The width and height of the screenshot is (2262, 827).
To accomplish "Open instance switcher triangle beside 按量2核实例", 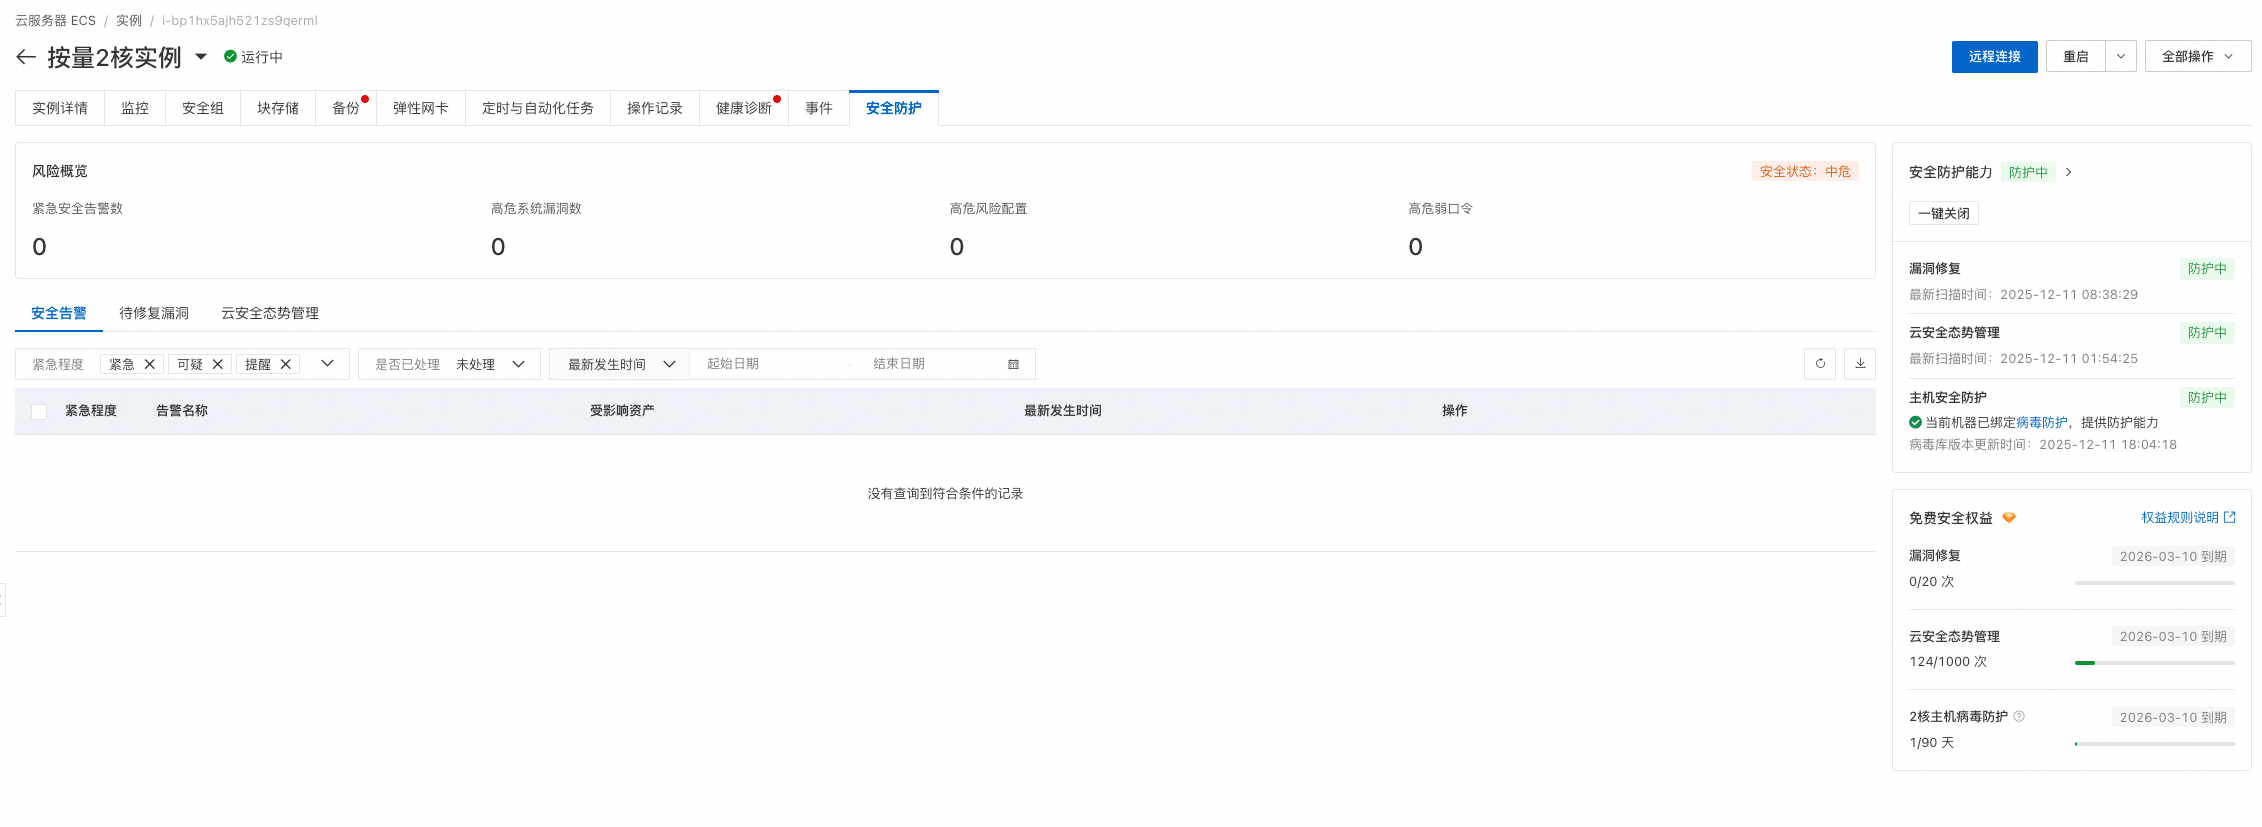I will click(x=201, y=57).
